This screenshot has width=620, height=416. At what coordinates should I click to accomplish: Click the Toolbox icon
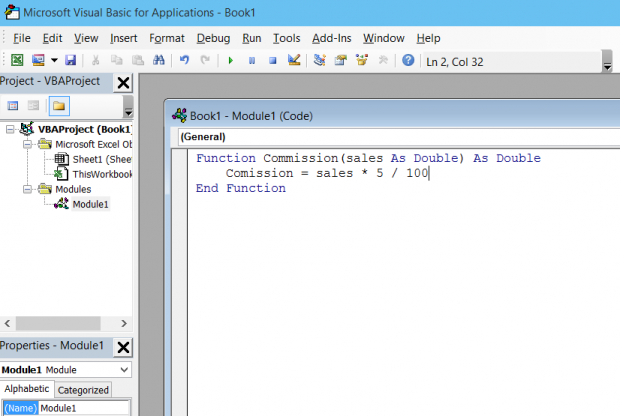(383, 60)
